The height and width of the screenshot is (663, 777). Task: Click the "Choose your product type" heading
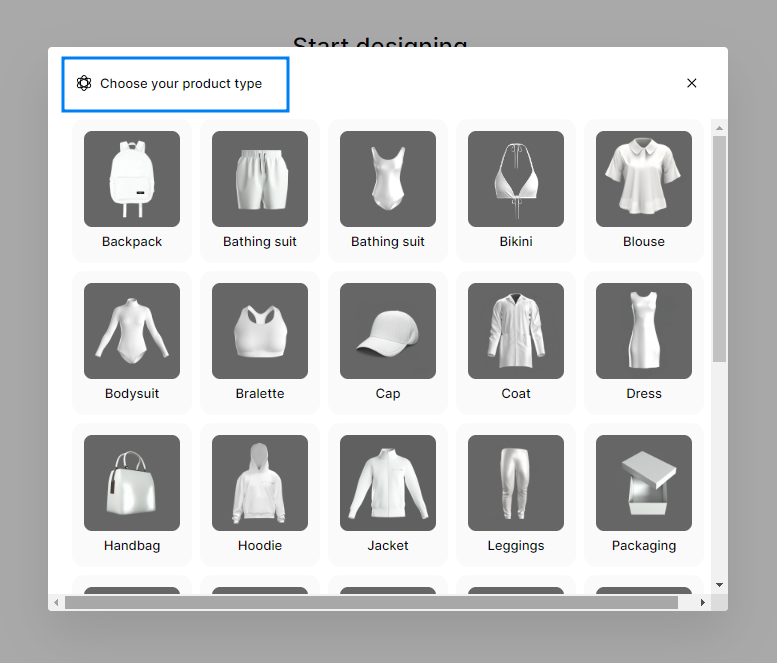(181, 84)
